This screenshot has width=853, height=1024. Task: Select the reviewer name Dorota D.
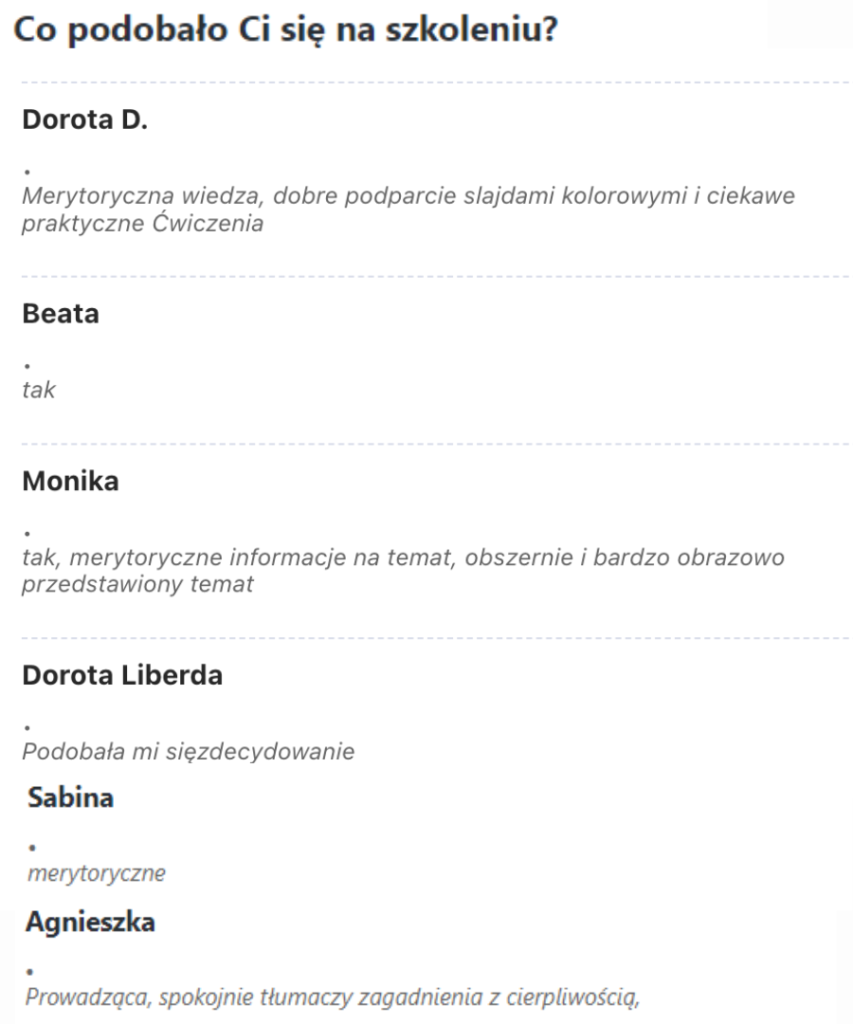coord(85,122)
